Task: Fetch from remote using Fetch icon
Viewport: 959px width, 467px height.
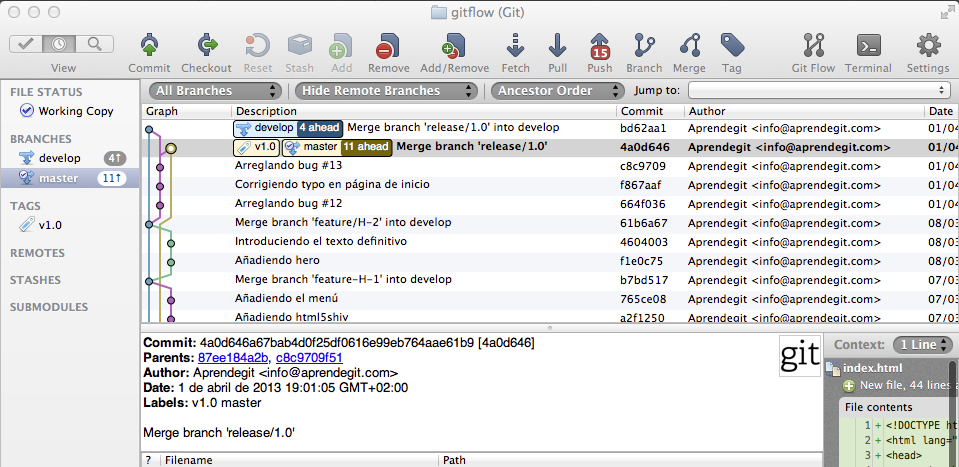Action: coord(516,46)
